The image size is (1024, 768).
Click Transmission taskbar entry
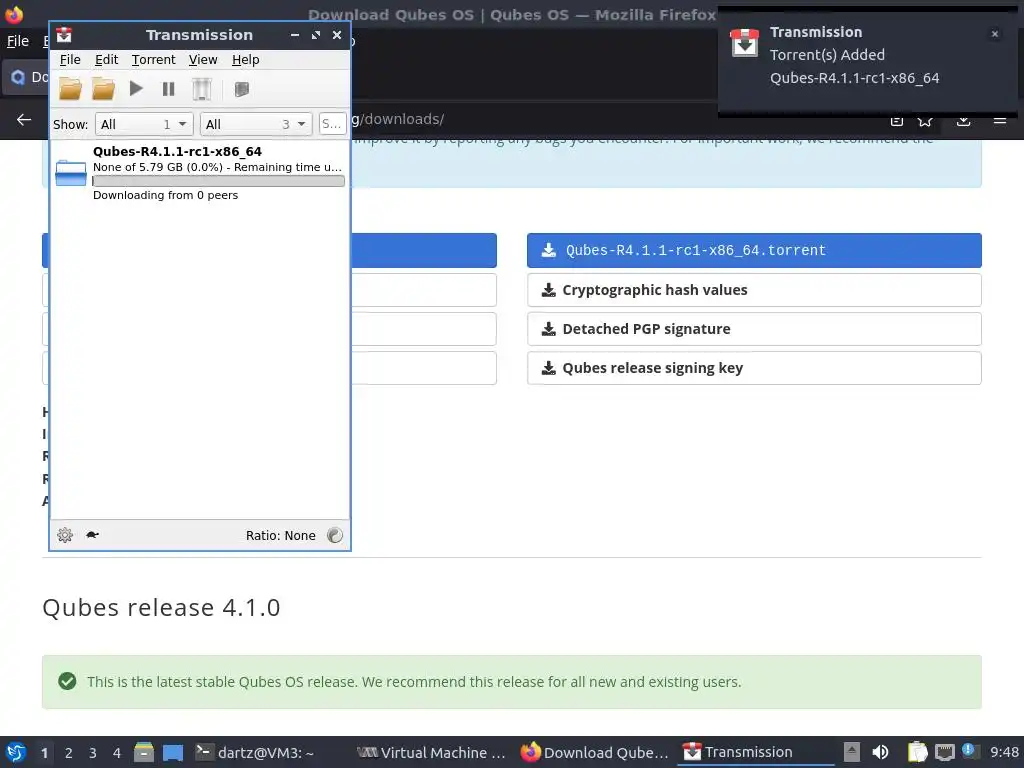[x=756, y=752]
